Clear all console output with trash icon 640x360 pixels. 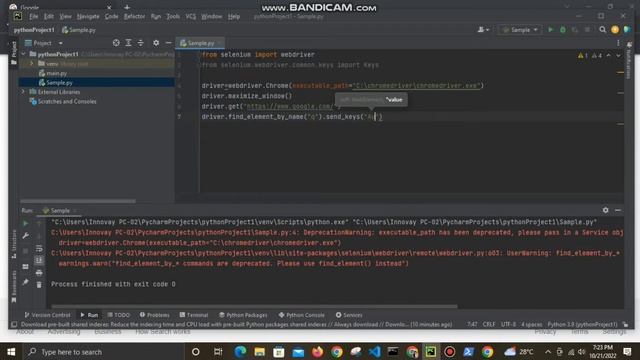coord(39,284)
